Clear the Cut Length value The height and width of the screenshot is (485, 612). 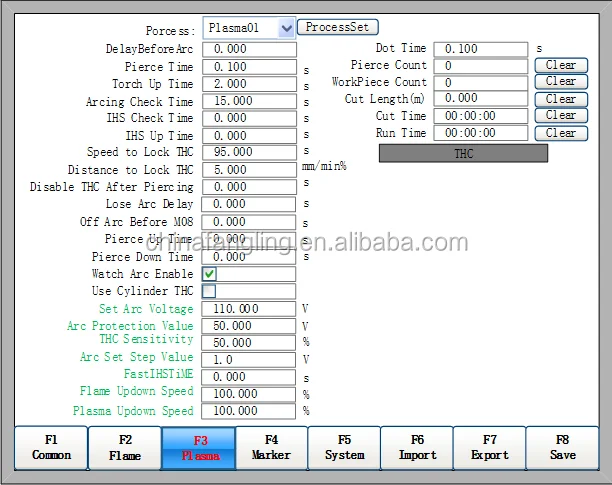561,99
